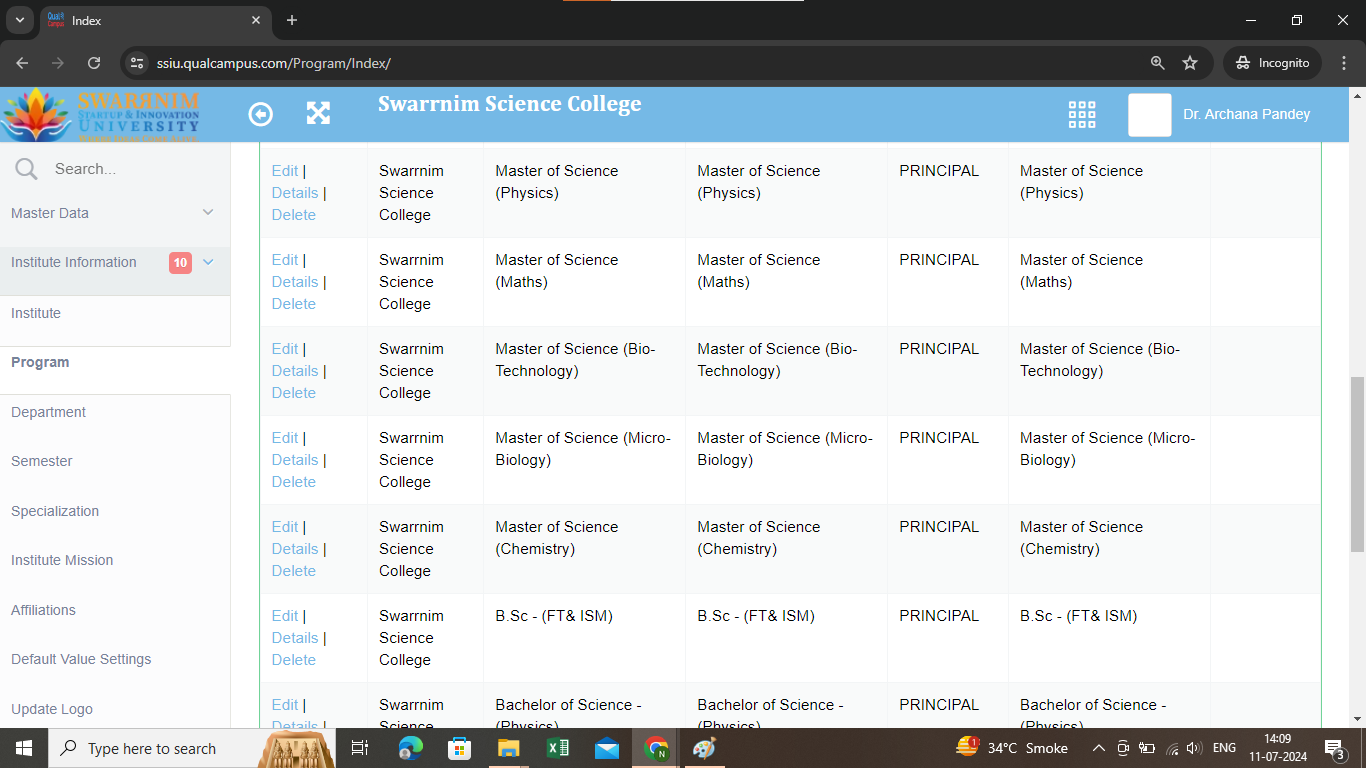
Task: Edit the Master of Science (Micro-Biology) row
Action: [x=285, y=438]
